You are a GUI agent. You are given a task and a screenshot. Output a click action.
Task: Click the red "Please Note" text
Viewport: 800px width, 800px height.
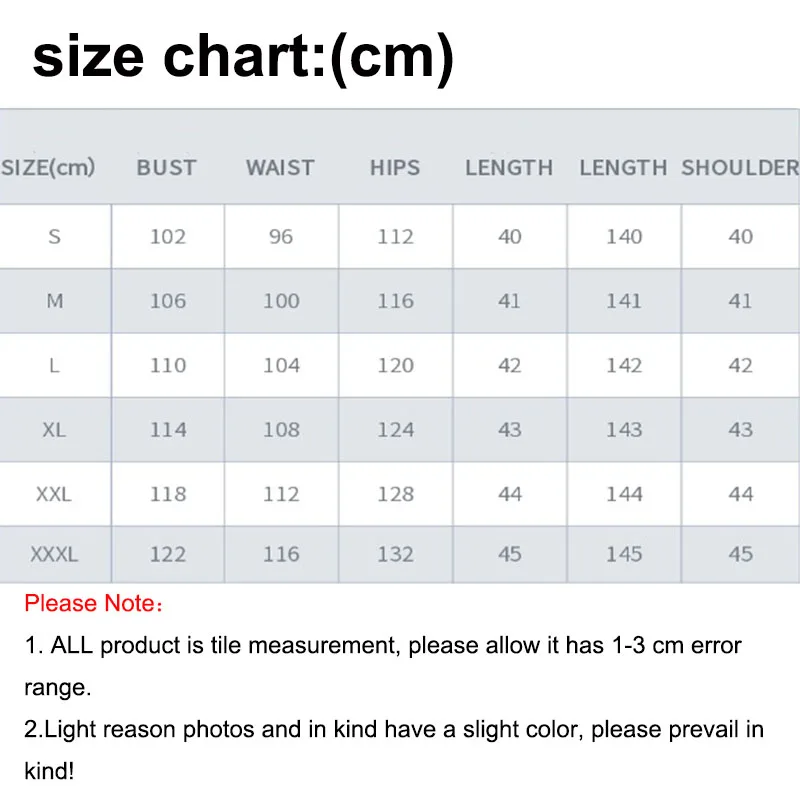click(92, 604)
